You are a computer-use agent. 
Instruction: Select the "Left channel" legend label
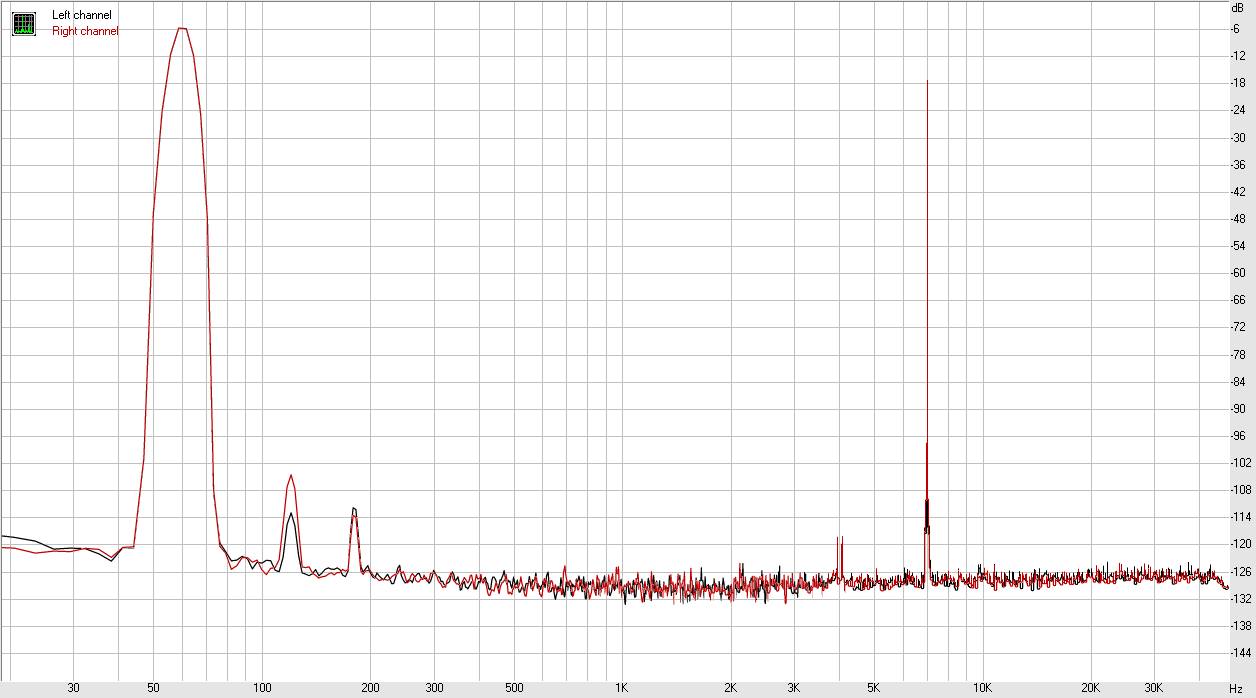[82, 15]
